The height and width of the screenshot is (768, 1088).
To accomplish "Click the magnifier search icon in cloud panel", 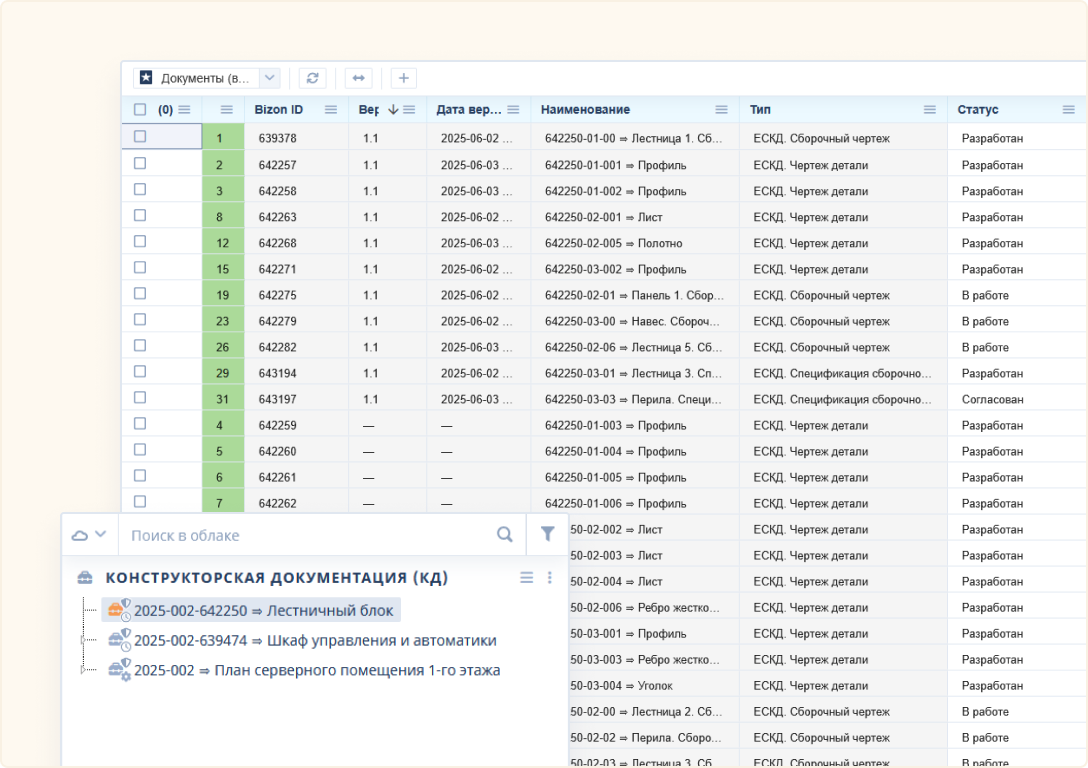I will pos(505,535).
